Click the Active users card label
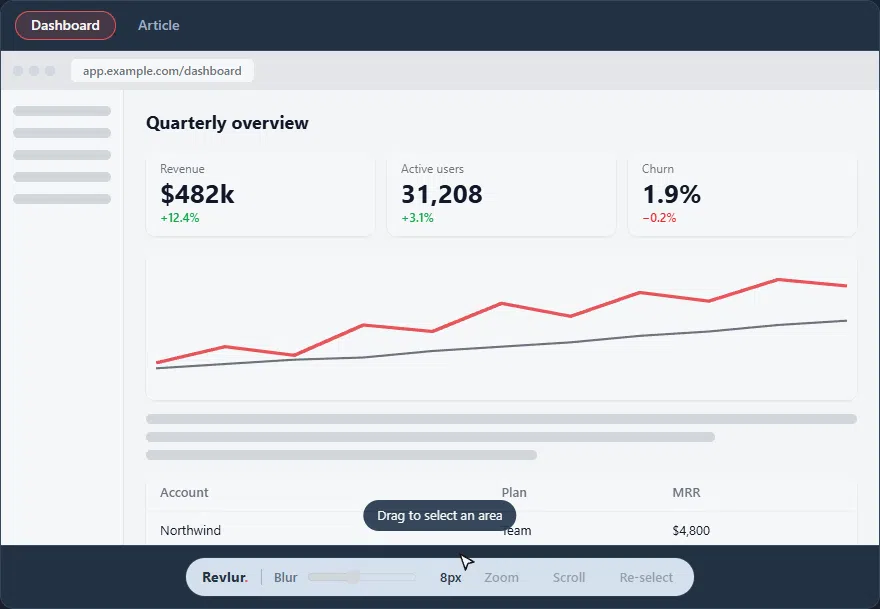 [x=432, y=169]
